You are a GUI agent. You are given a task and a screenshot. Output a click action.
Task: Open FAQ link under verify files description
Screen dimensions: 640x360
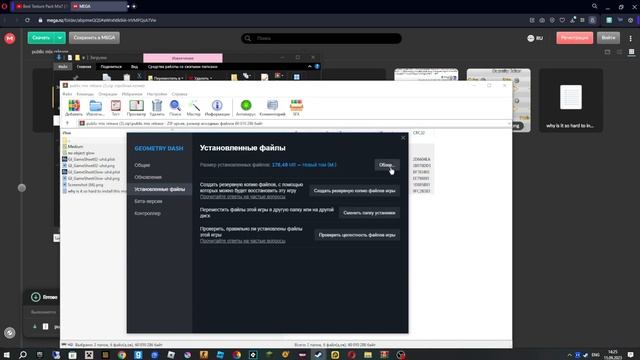(242, 241)
